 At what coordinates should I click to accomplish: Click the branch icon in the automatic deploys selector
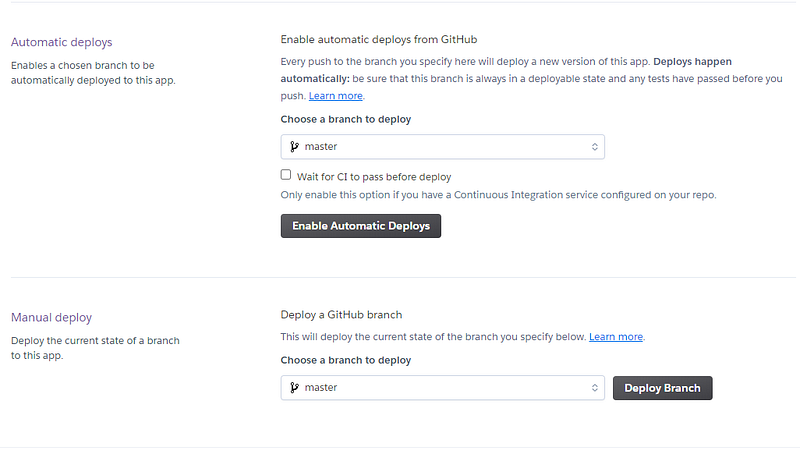[x=294, y=147]
